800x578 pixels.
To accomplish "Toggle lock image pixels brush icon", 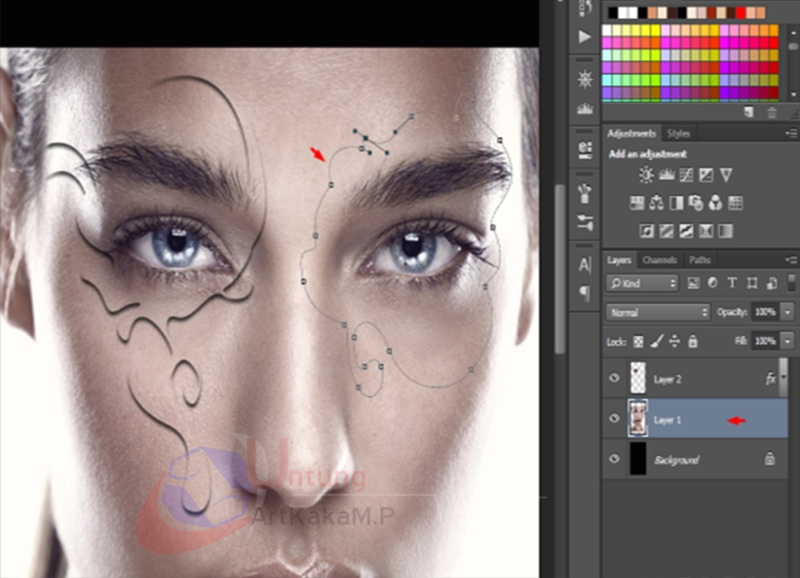I will pos(657,341).
